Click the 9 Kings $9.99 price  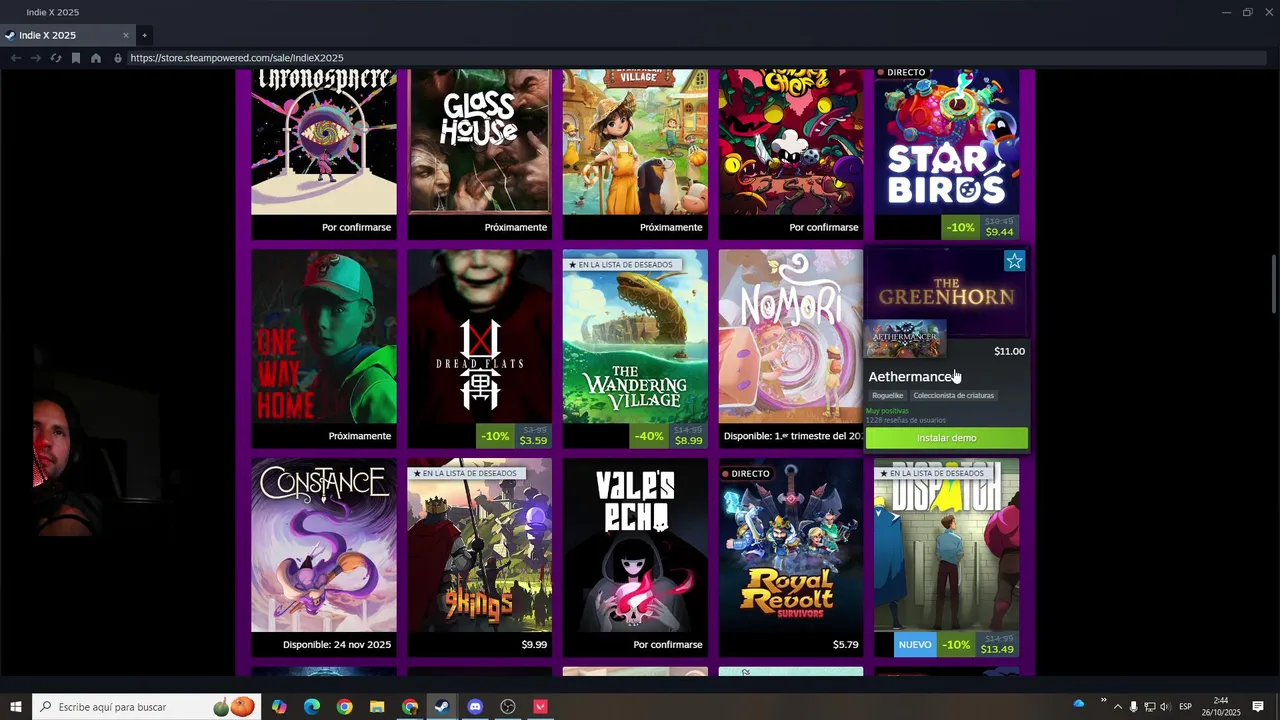pyautogui.click(x=534, y=645)
